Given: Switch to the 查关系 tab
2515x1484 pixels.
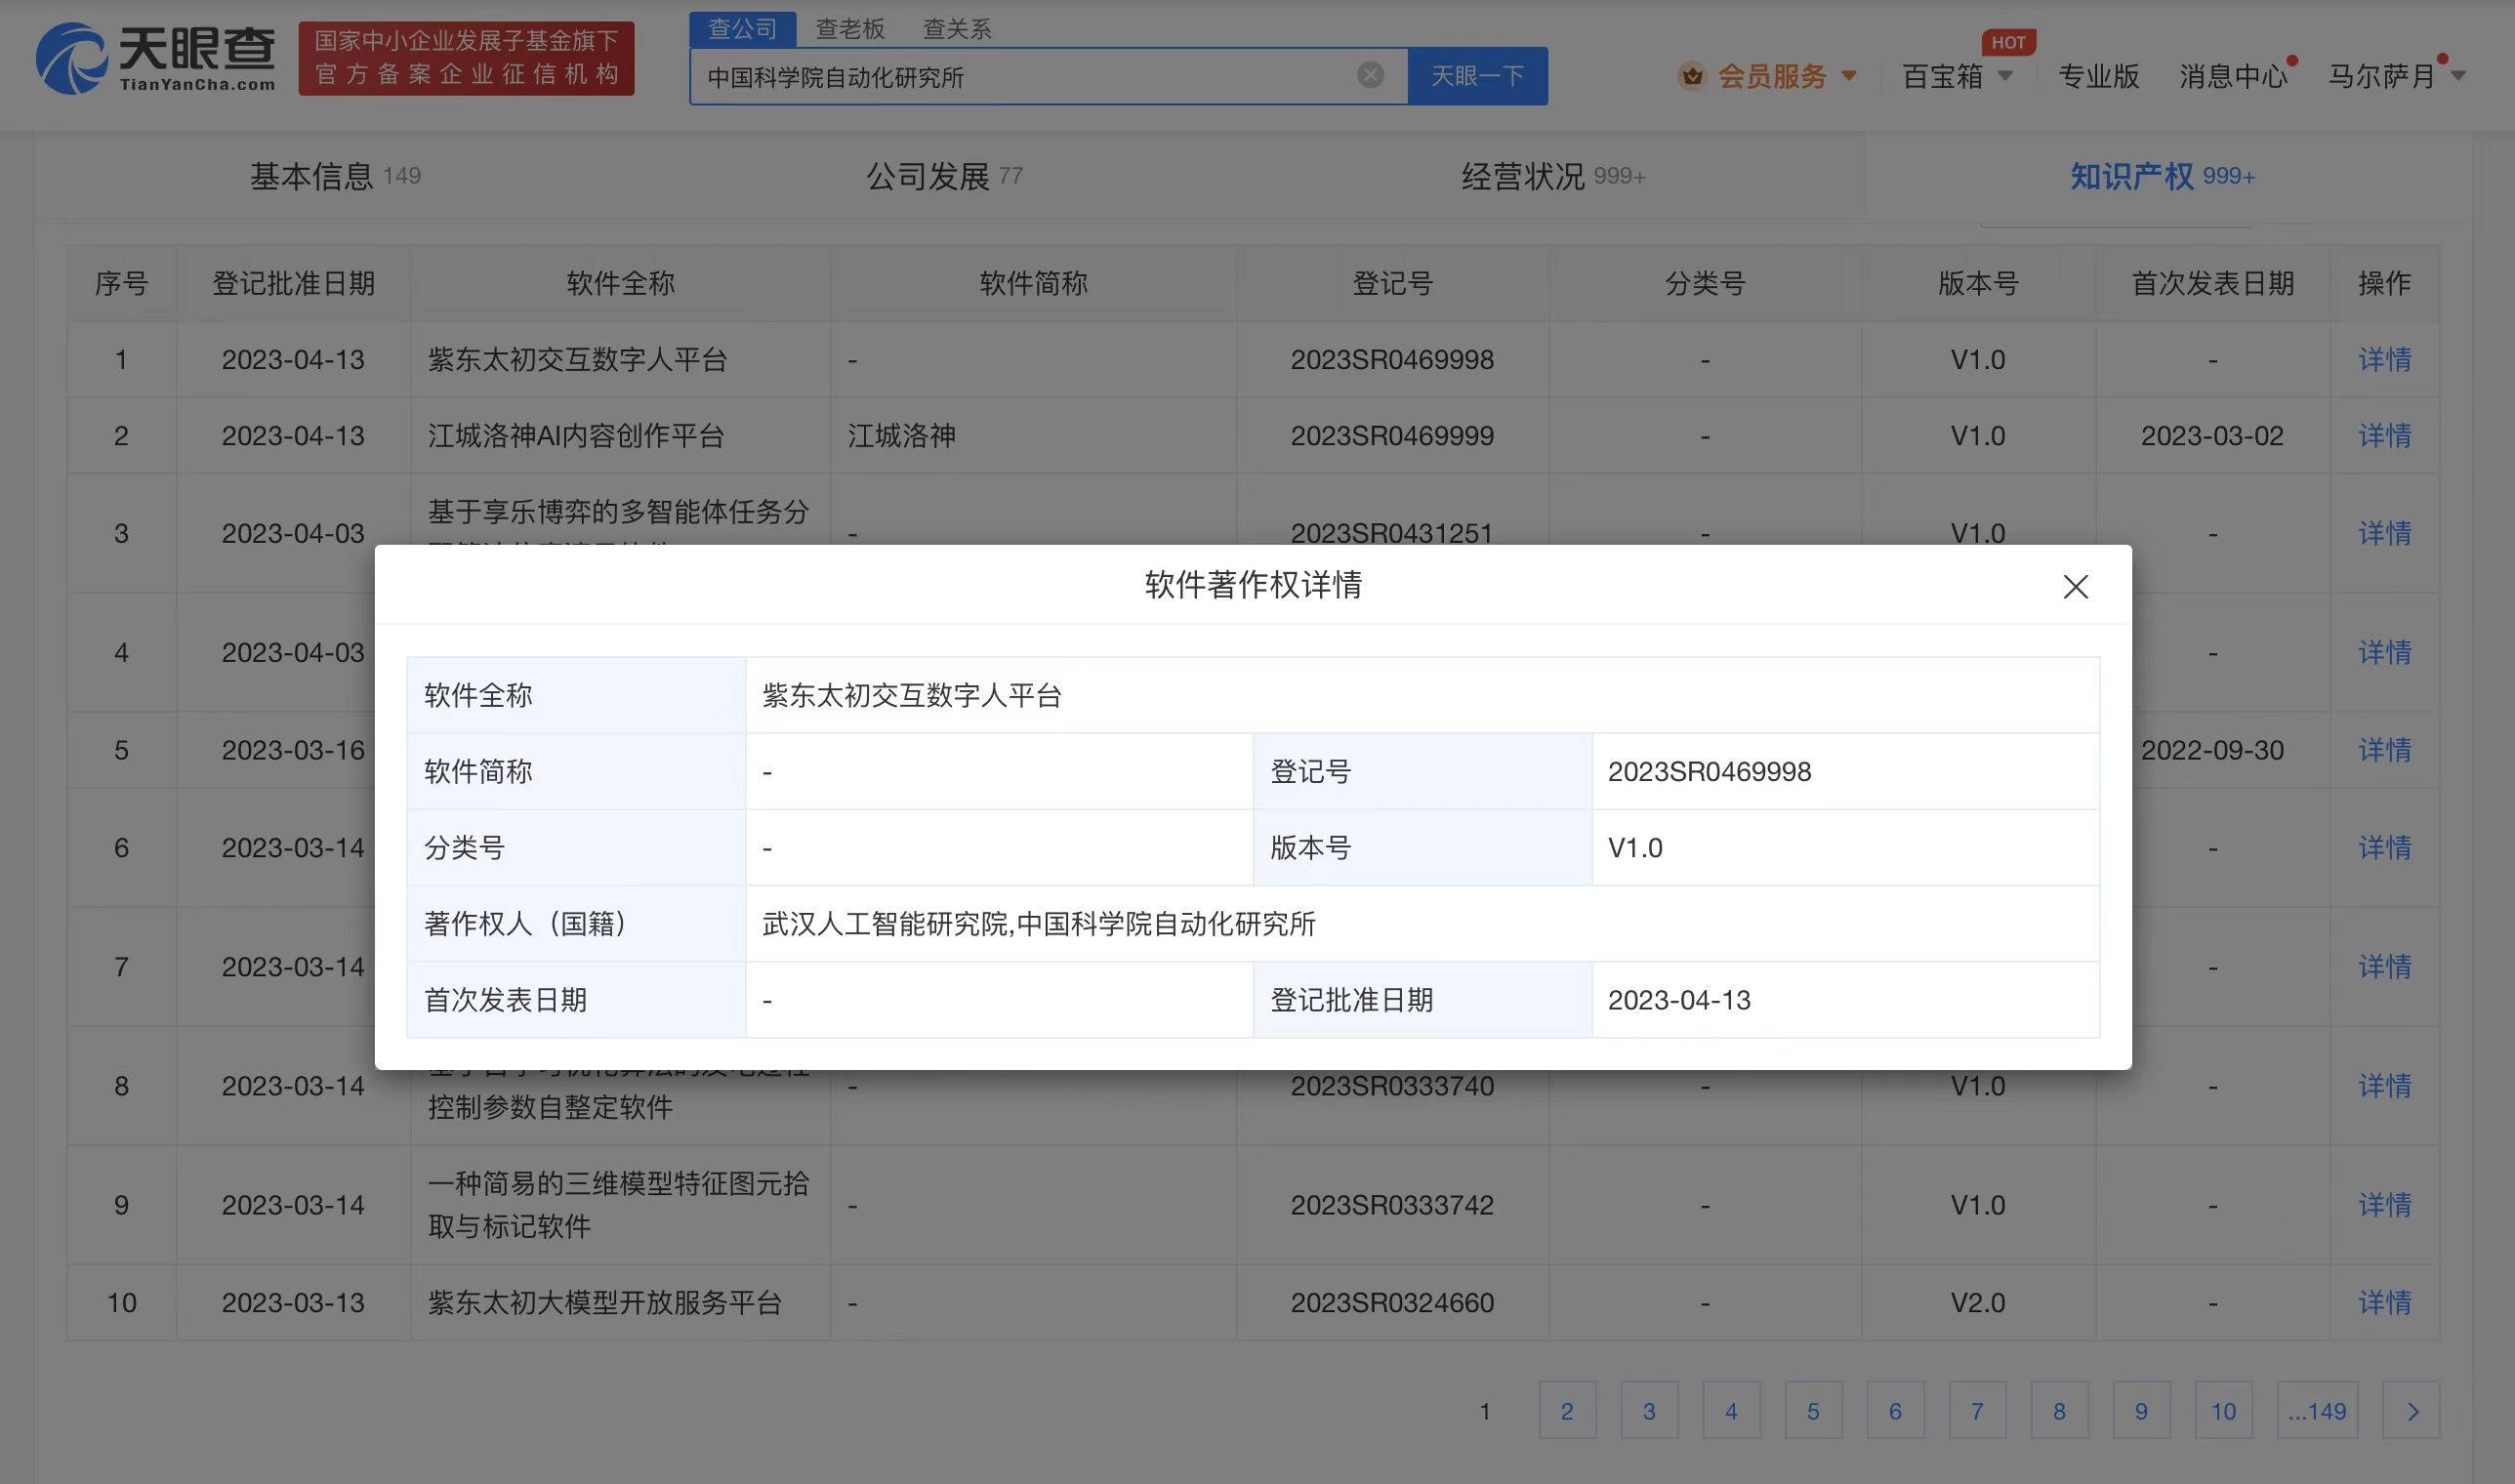Looking at the screenshot, I should point(956,28).
